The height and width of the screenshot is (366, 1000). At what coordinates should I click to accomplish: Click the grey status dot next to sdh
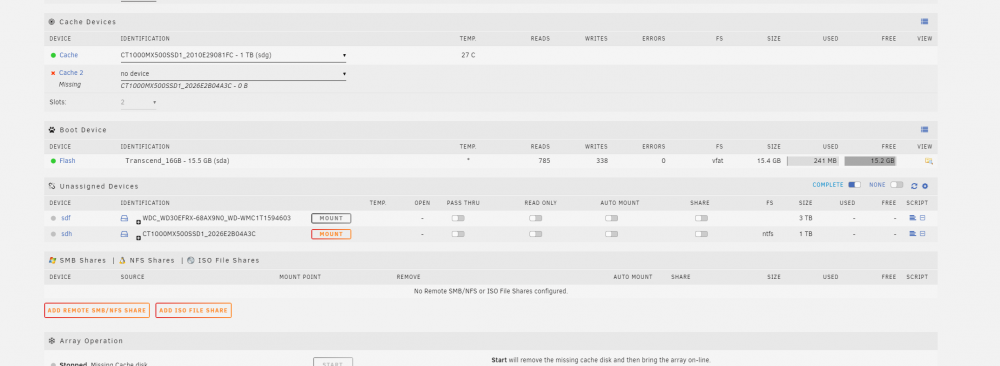click(53, 234)
